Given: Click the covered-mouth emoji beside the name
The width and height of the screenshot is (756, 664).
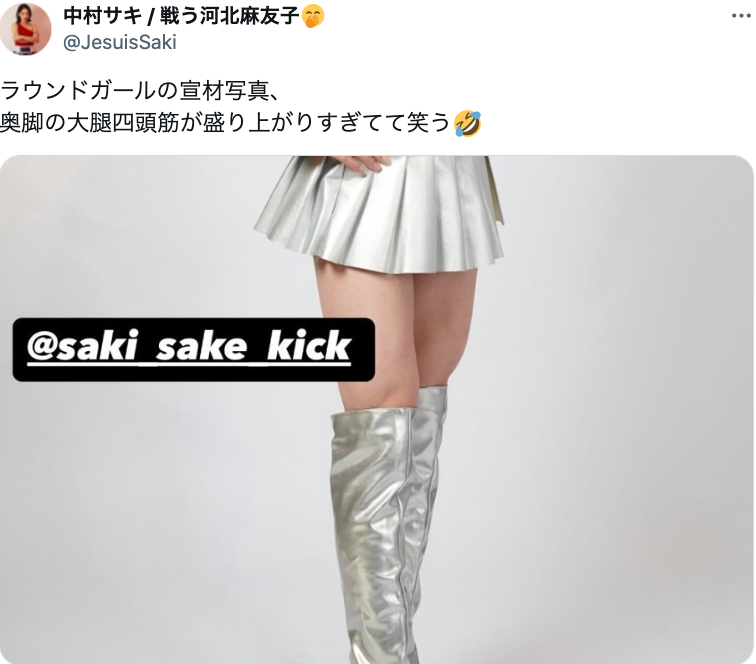Looking at the screenshot, I should click(313, 16).
